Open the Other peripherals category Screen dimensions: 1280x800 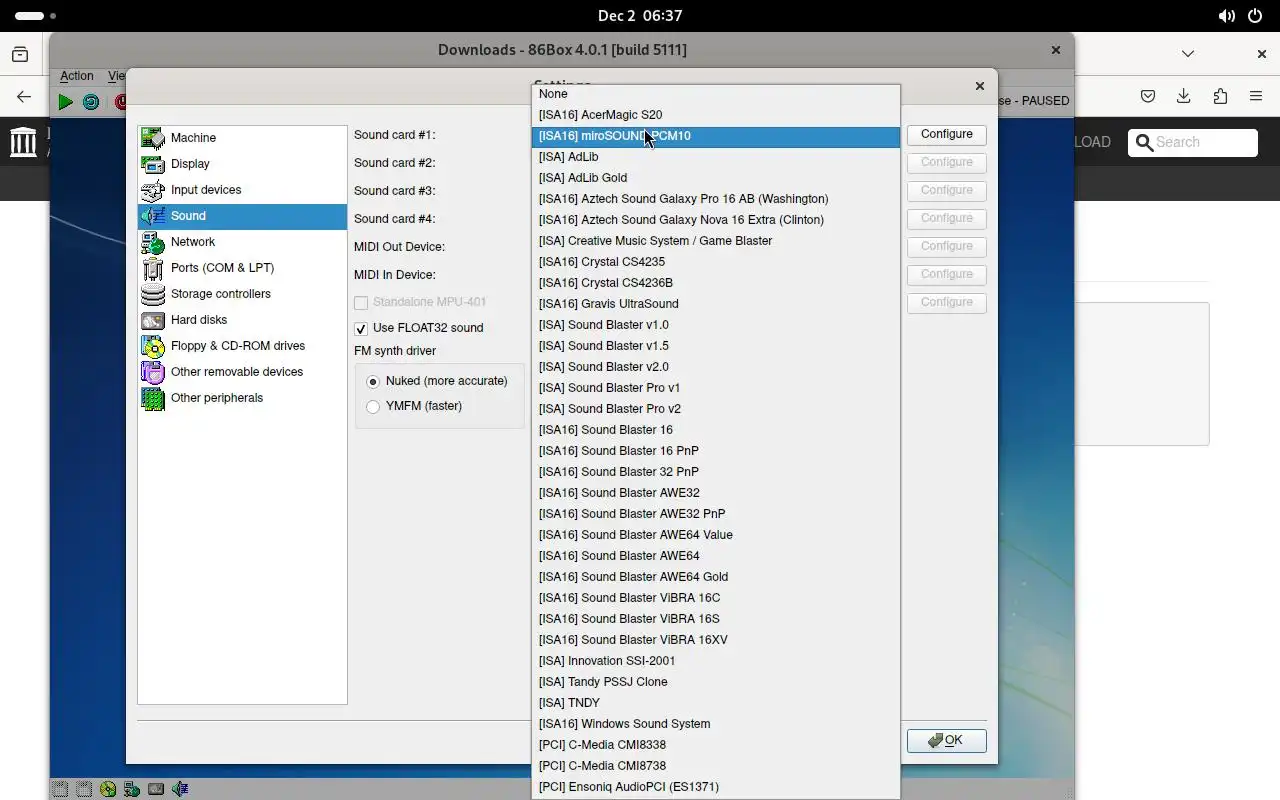click(242, 398)
